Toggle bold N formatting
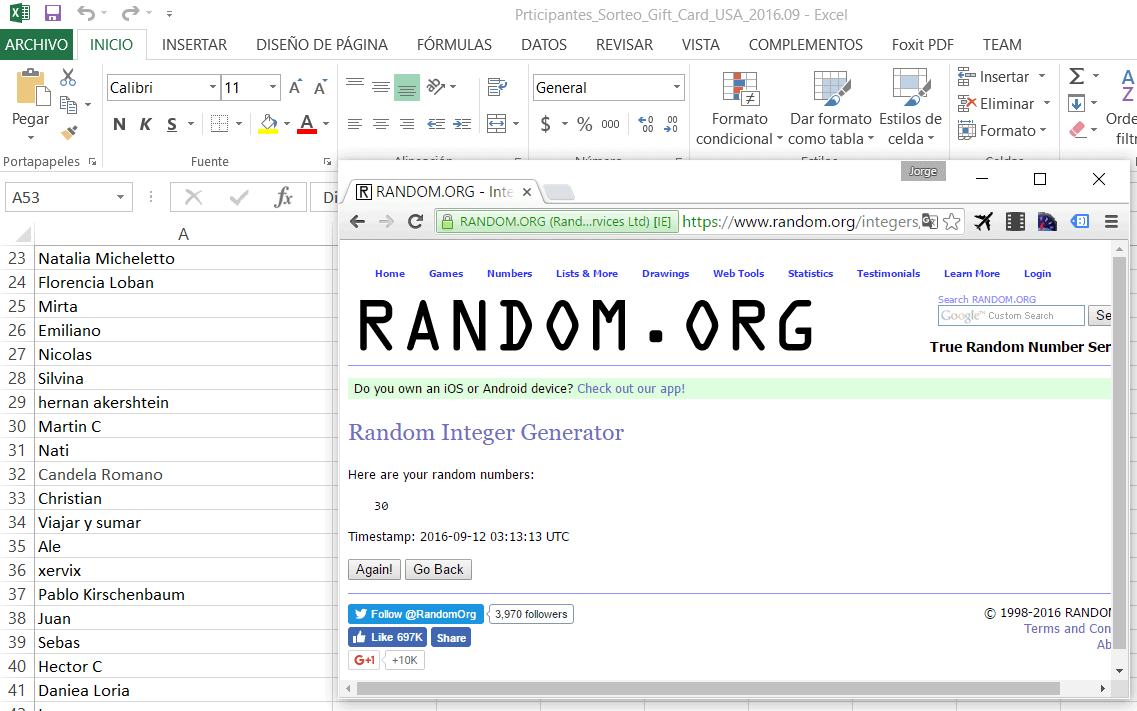This screenshot has height=711, width=1137. pyautogui.click(x=120, y=125)
